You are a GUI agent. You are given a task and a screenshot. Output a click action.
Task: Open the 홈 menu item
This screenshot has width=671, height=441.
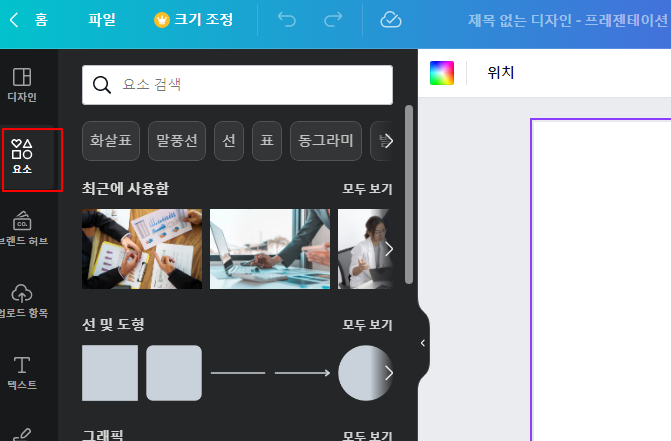coord(41,20)
